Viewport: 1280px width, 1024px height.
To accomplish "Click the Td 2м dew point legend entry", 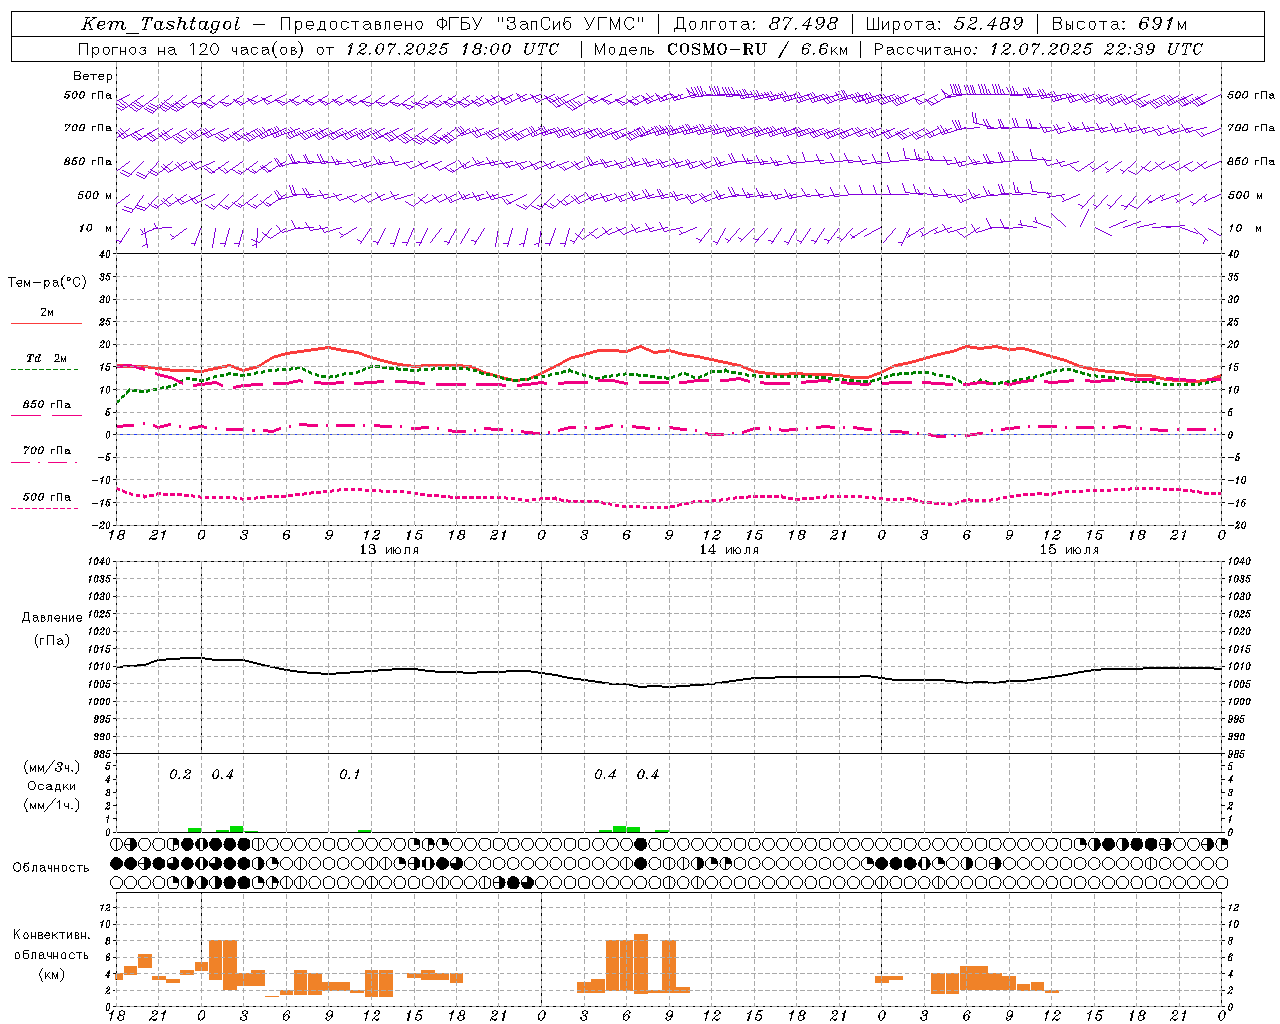I will [47, 358].
